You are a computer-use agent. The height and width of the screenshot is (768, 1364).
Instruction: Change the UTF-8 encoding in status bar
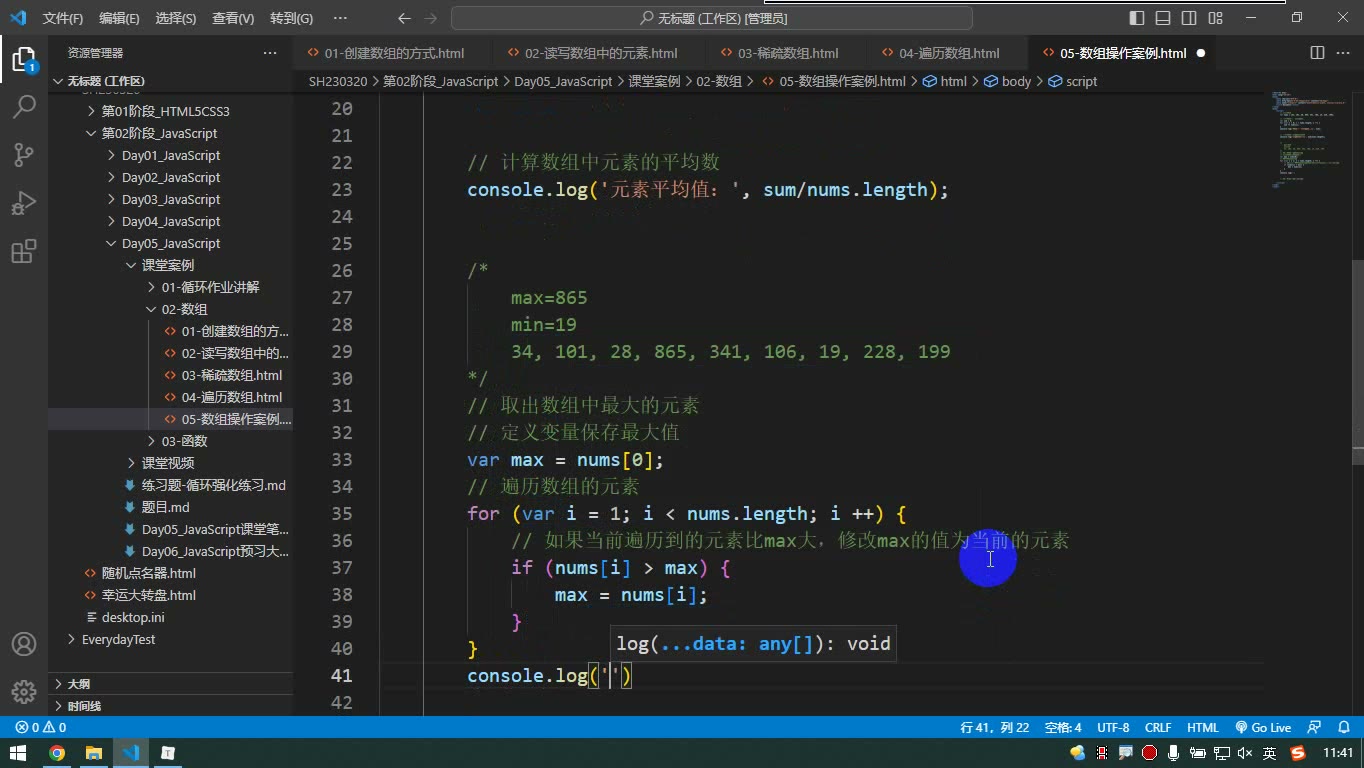click(1113, 728)
